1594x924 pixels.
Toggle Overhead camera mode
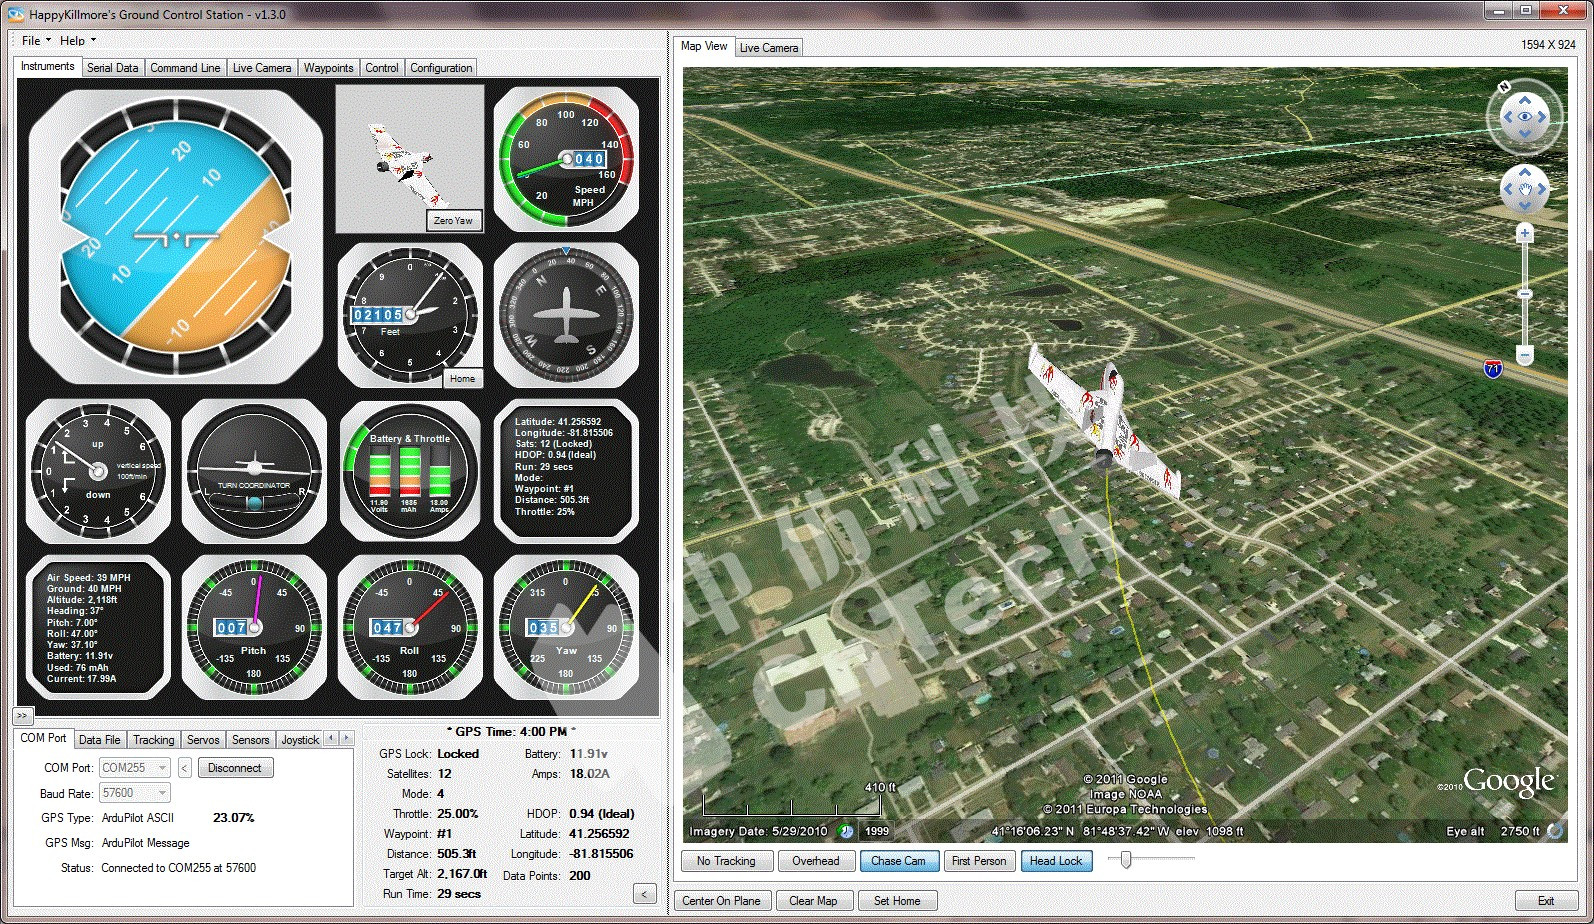click(x=816, y=861)
